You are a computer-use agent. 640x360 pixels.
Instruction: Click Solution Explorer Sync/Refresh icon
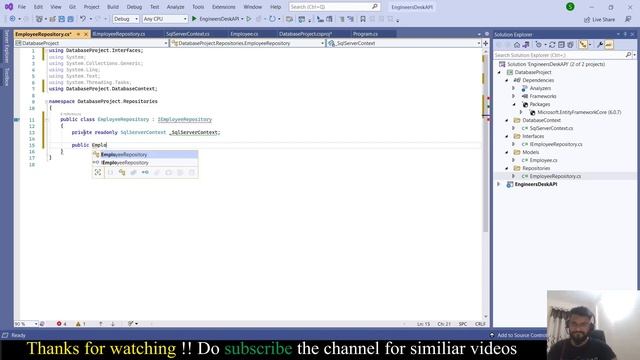coord(552,44)
